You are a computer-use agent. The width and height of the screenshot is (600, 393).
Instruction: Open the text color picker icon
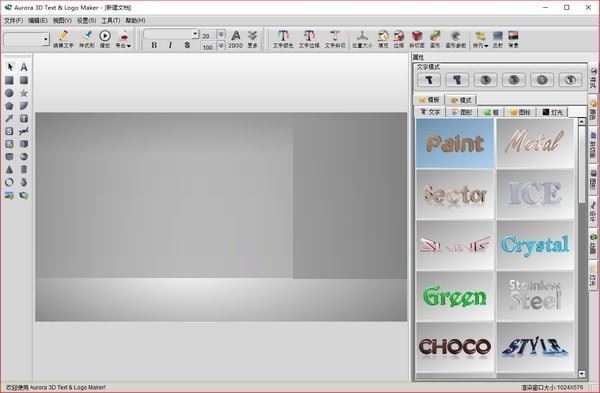tap(283, 39)
